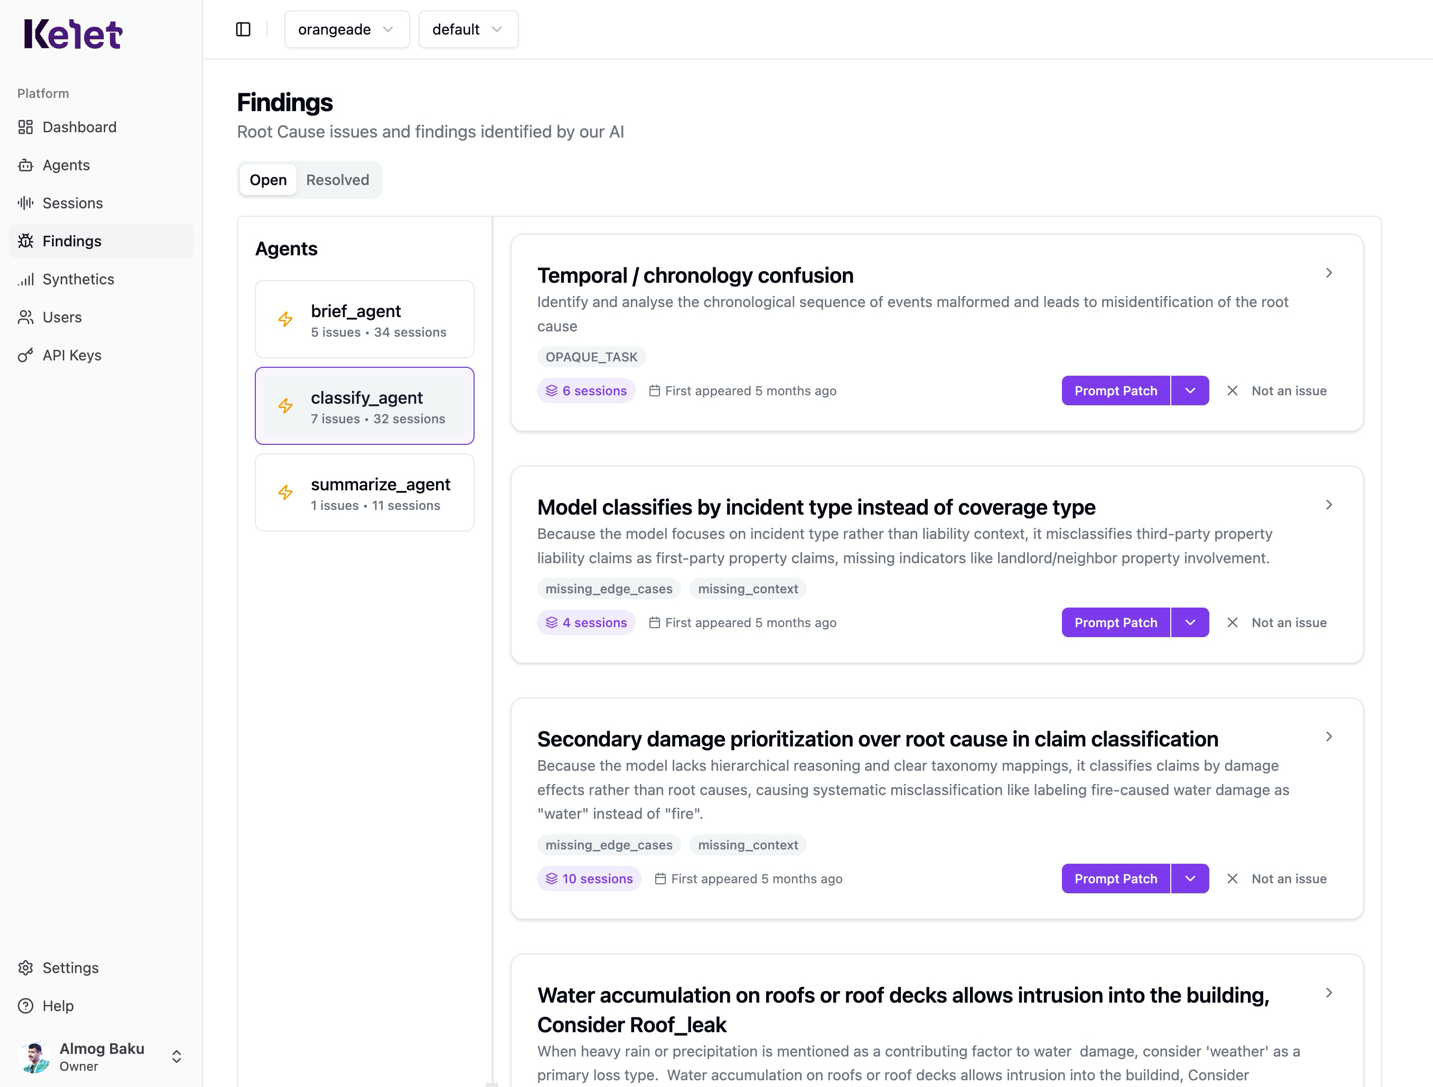Select the Agents icon in the sidebar
The height and width of the screenshot is (1087, 1433).
click(x=24, y=165)
